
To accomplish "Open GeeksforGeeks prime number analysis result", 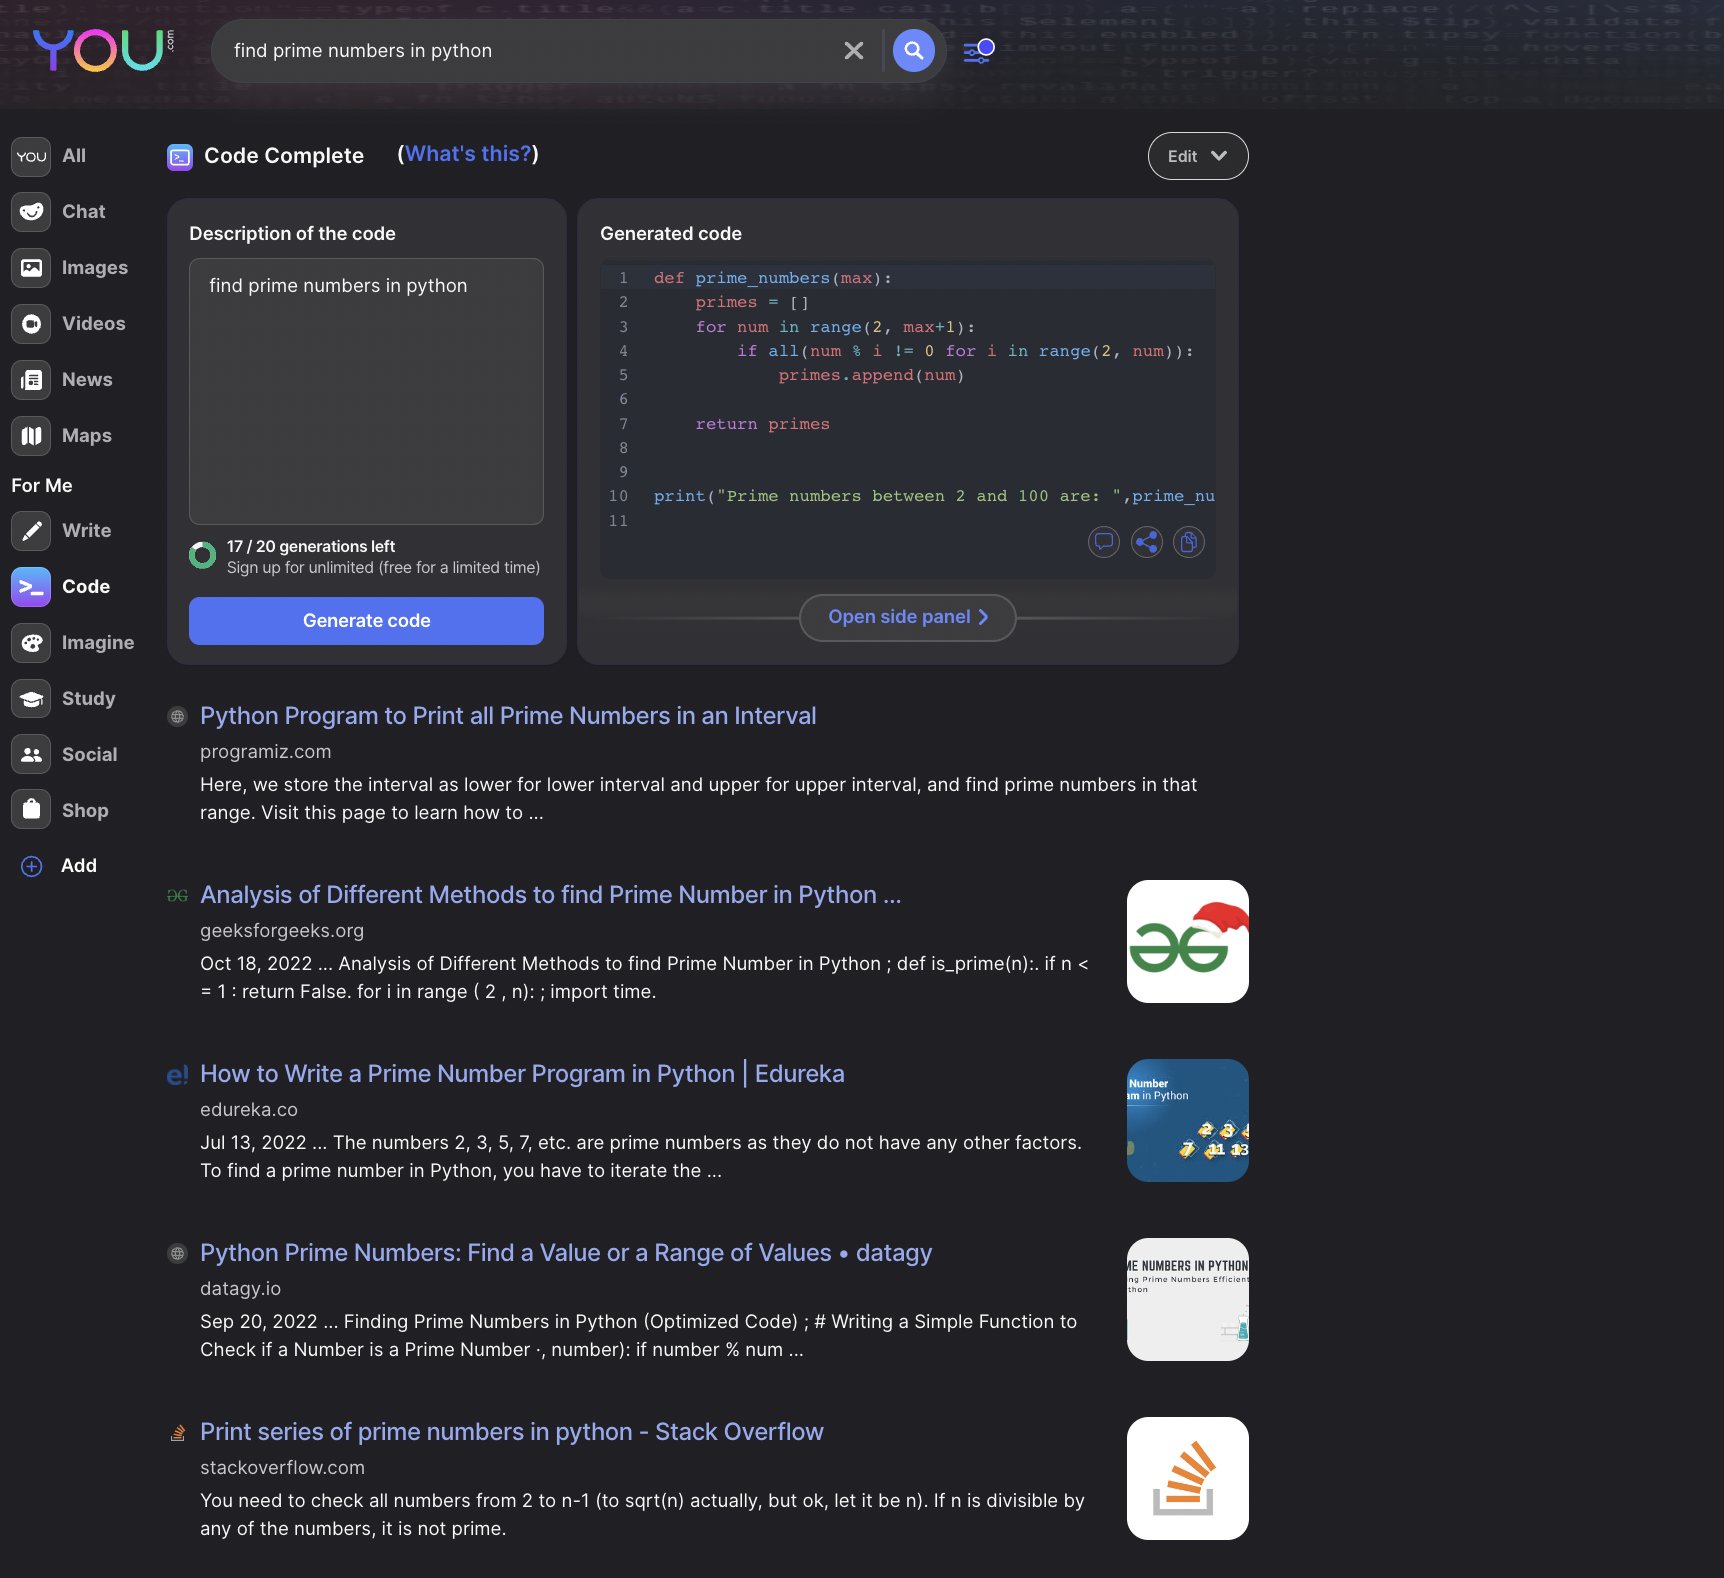I will pos(550,895).
